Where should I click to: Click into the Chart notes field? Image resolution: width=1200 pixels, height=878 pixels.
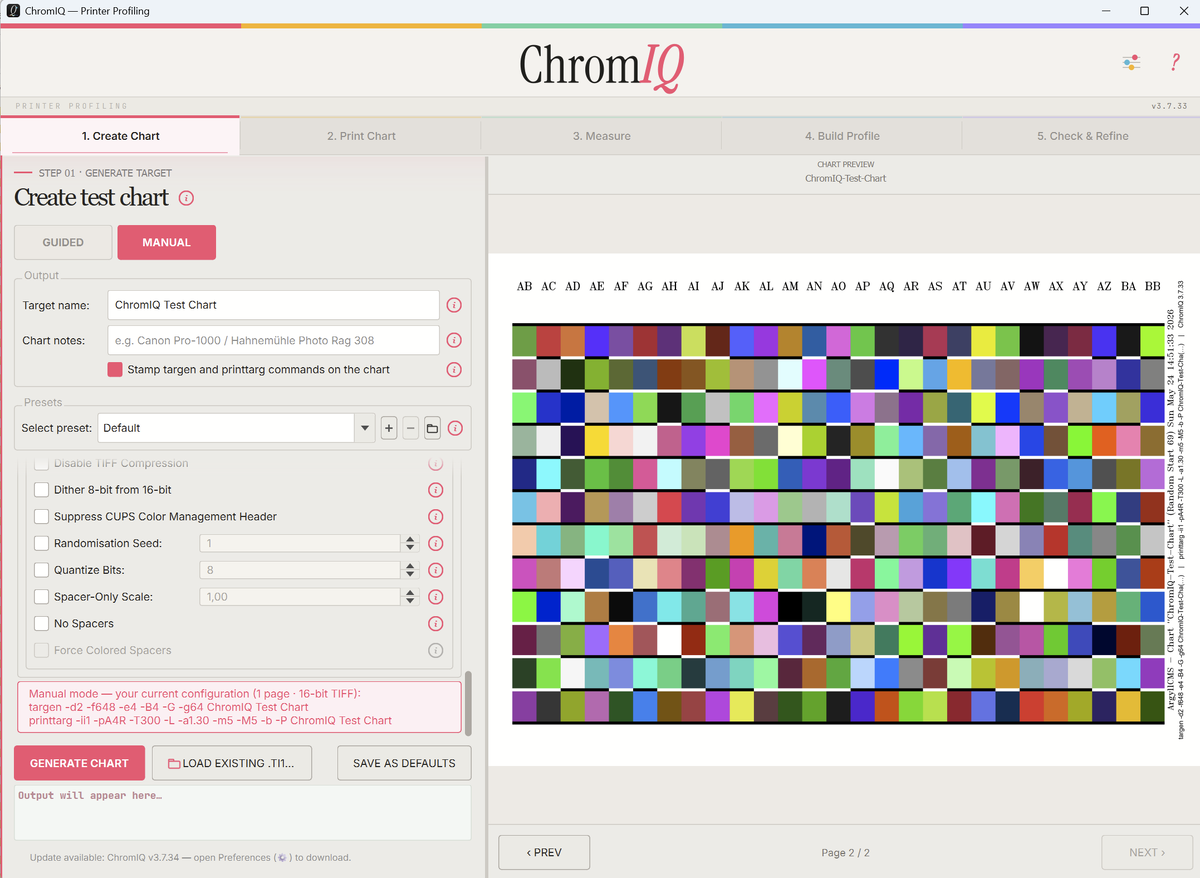click(273, 340)
